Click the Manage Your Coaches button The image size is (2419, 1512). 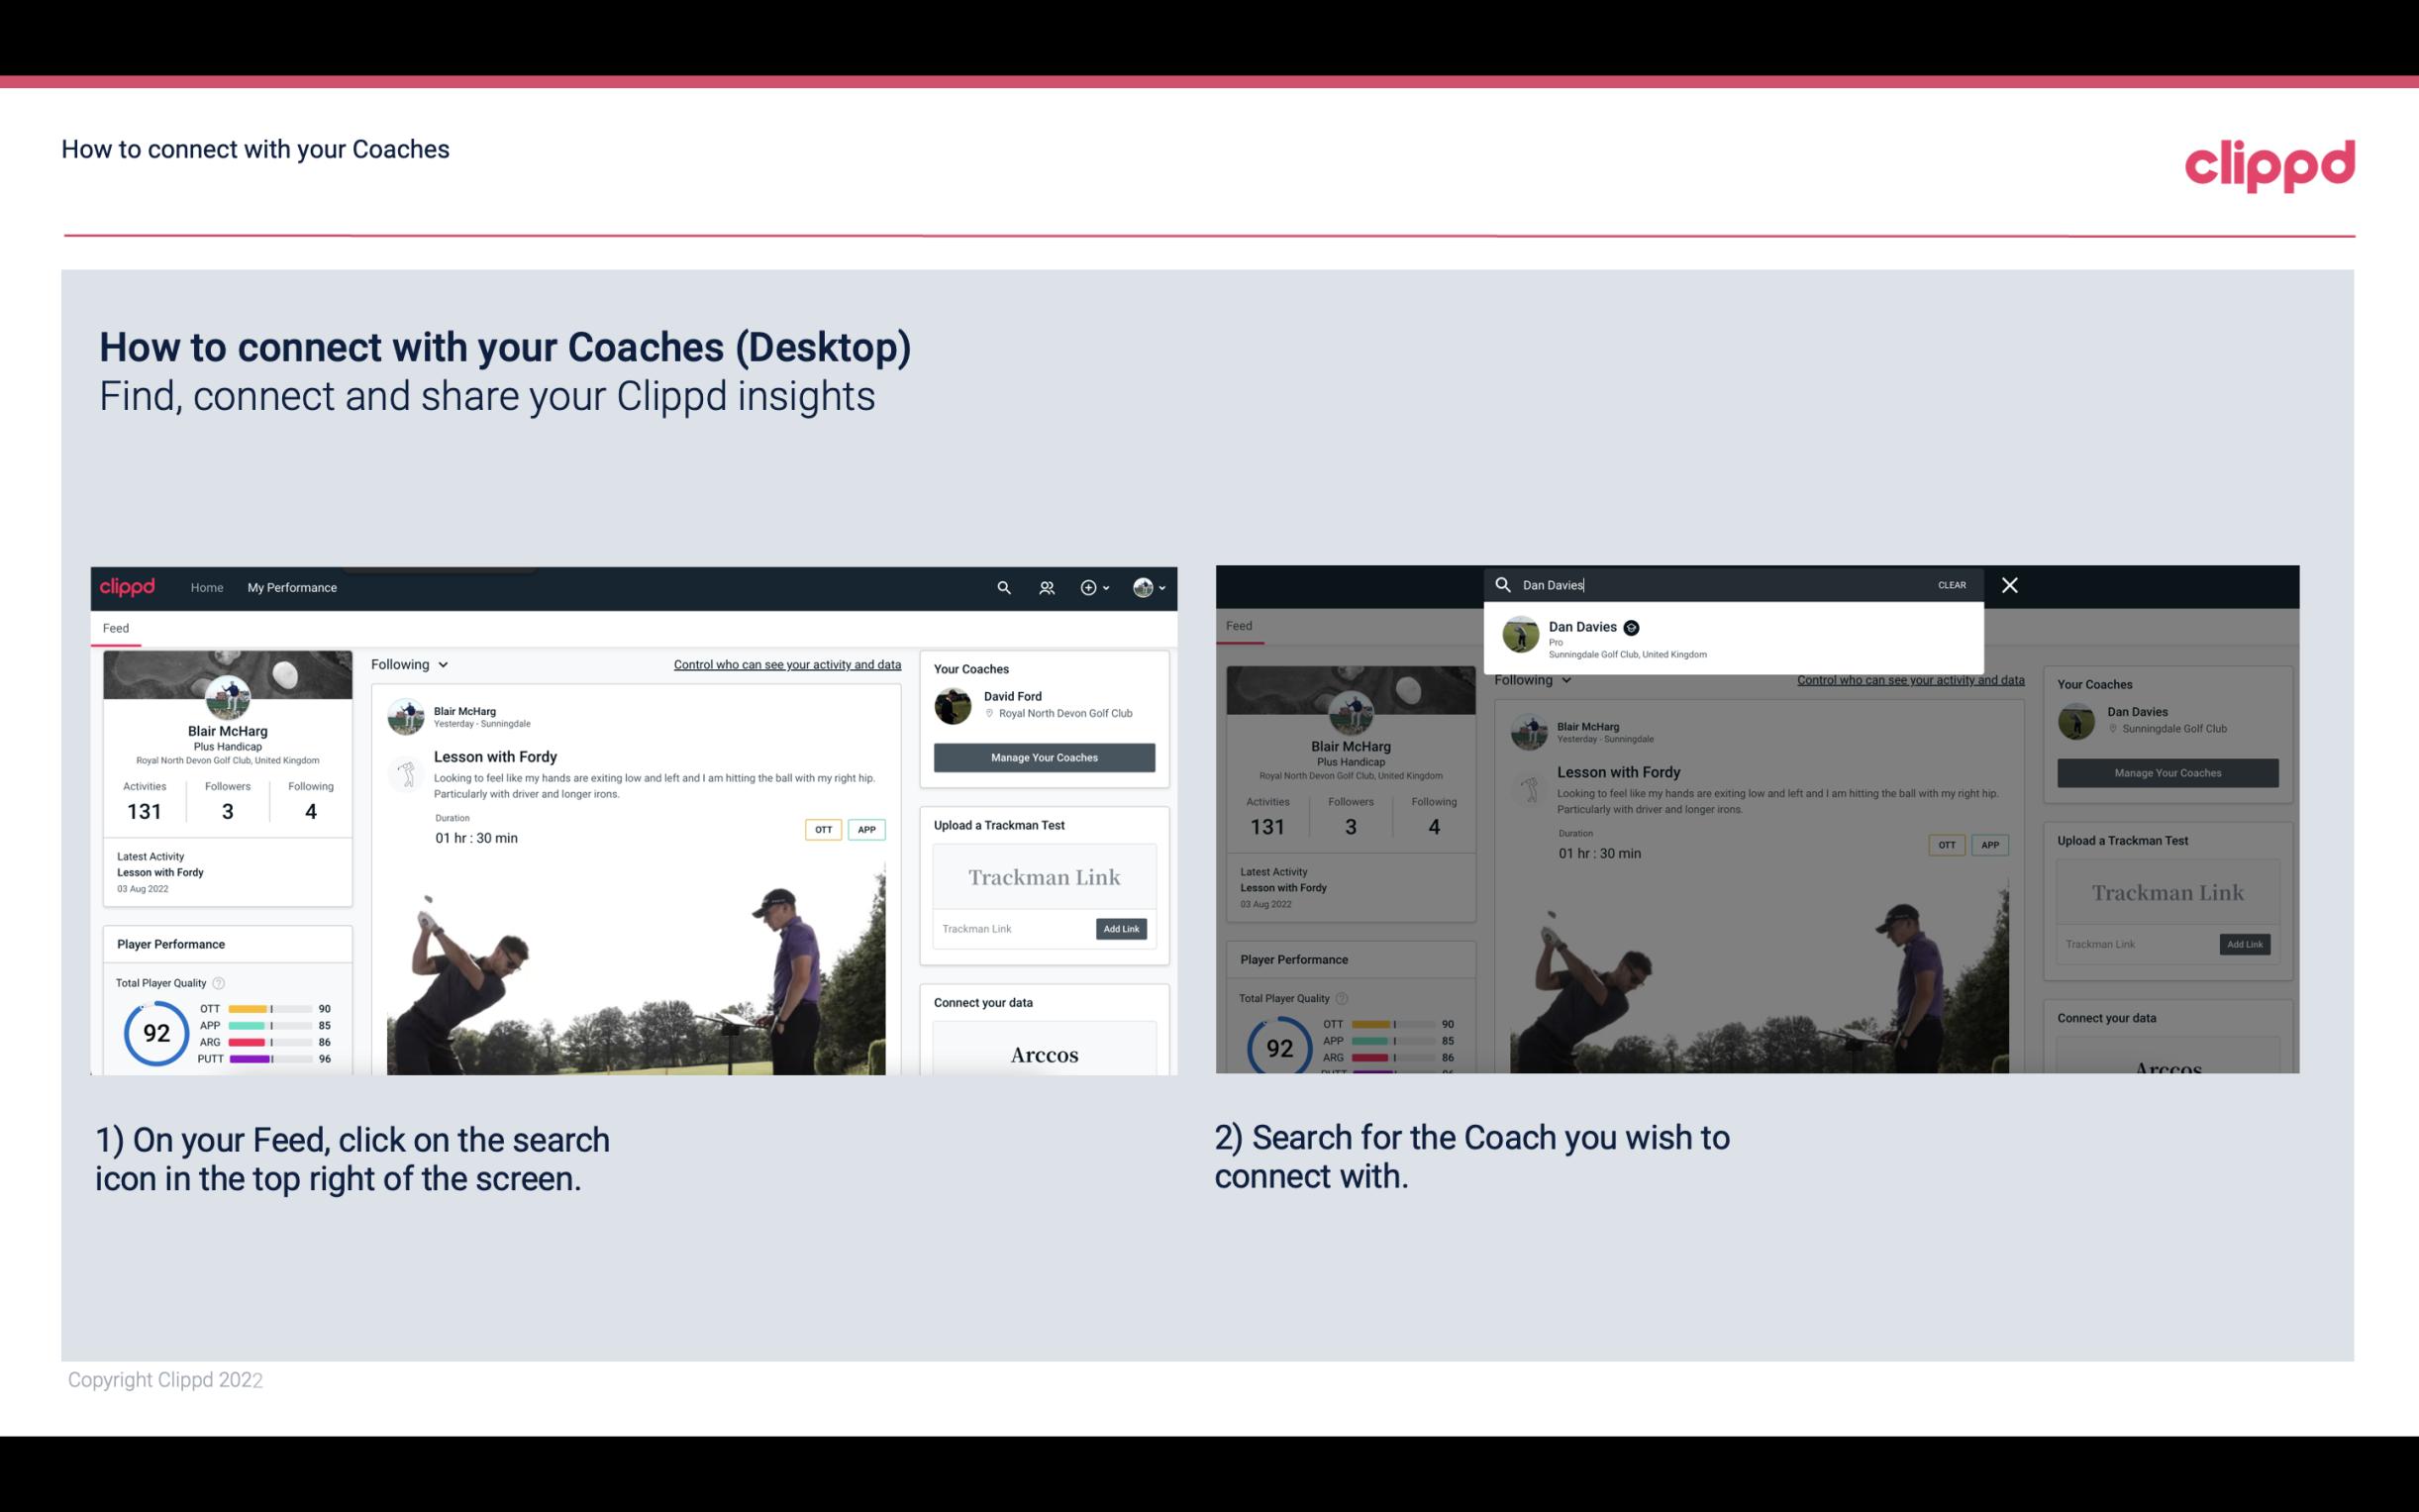click(1042, 756)
